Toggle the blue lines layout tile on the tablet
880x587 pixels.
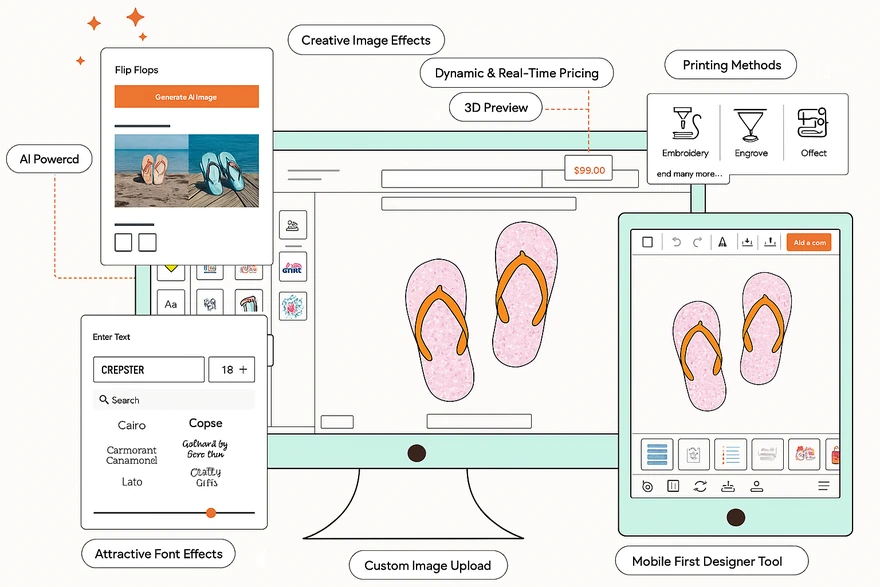point(656,453)
